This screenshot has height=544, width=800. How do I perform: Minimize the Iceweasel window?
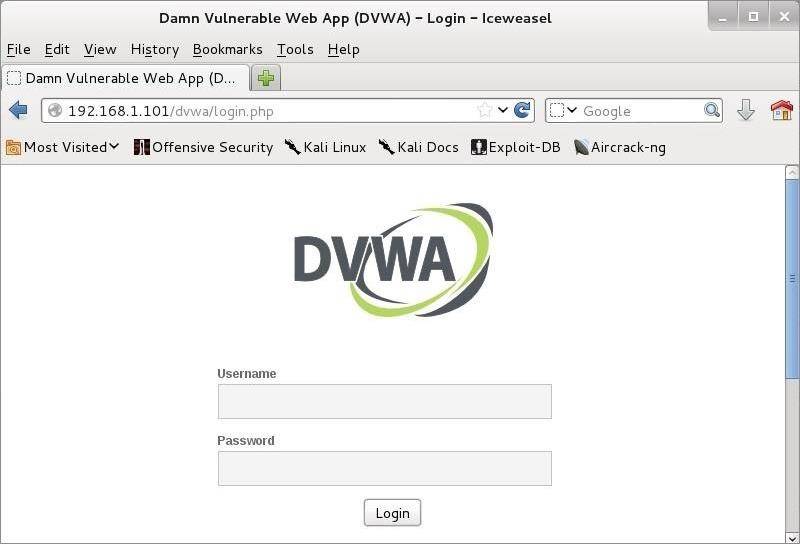pos(722,18)
